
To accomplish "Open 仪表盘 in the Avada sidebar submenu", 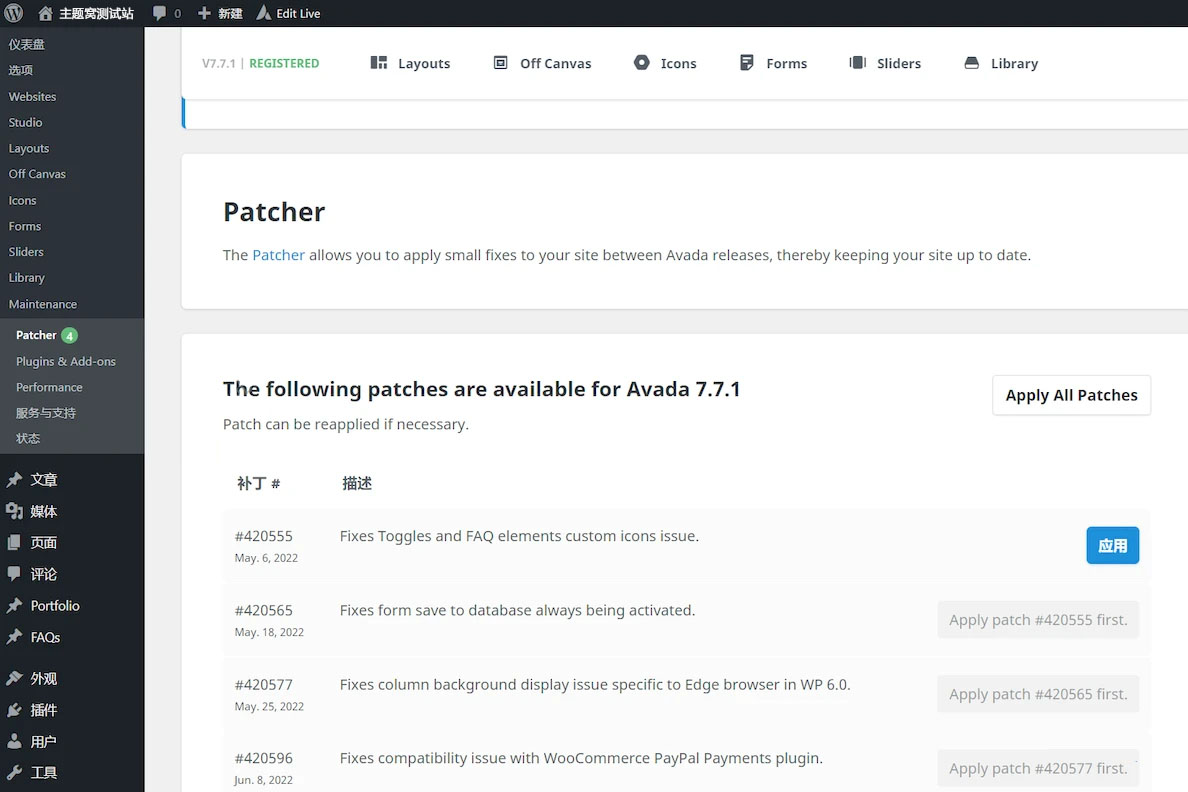I will pyautogui.click(x=27, y=44).
